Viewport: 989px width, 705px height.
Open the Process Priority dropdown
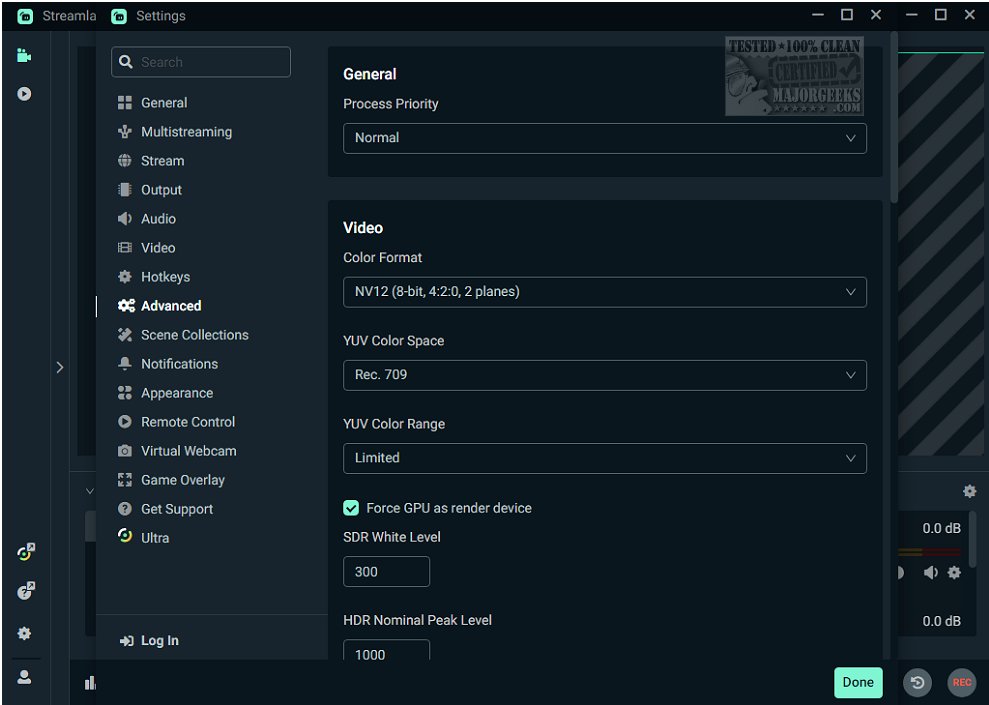click(604, 138)
